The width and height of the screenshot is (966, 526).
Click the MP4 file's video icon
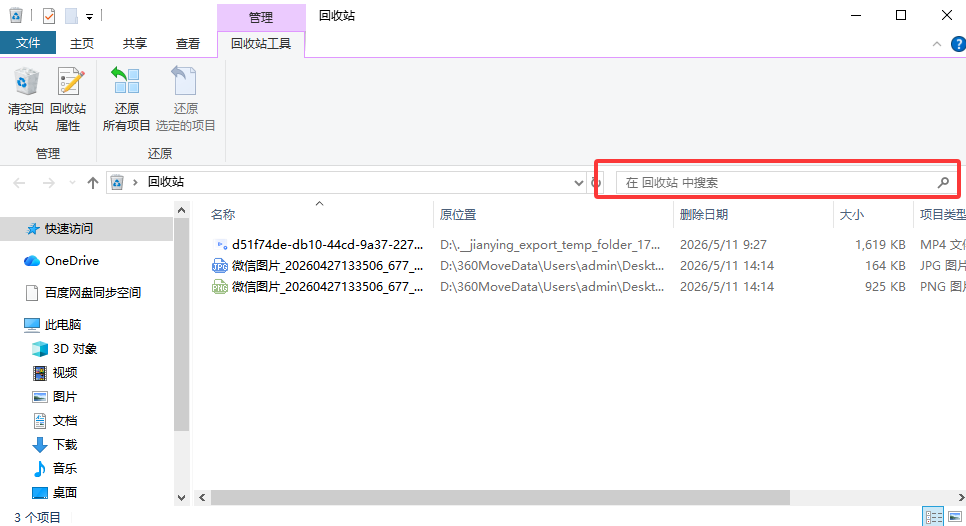click(x=220, y=245)
